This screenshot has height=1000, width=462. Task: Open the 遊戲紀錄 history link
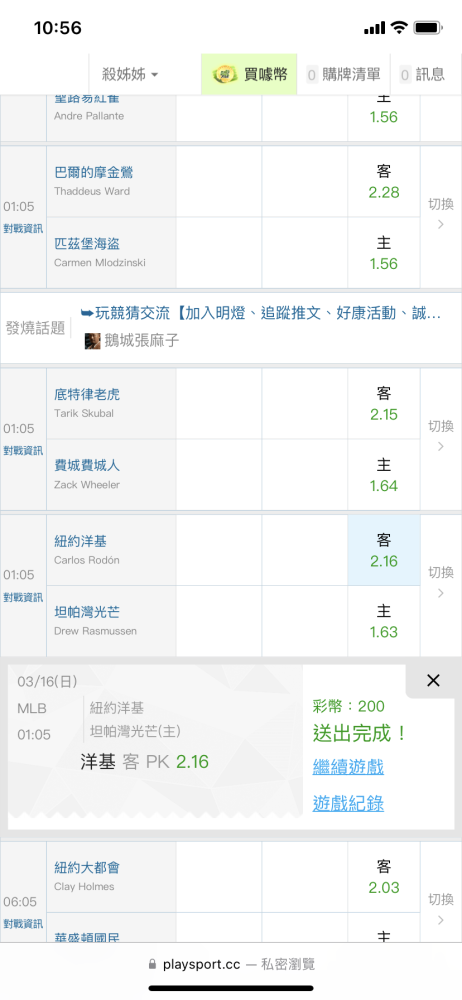click(348, 804)
